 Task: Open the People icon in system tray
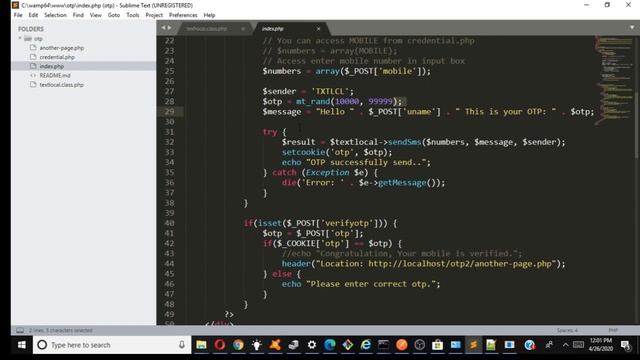click(x=549, y=345)
